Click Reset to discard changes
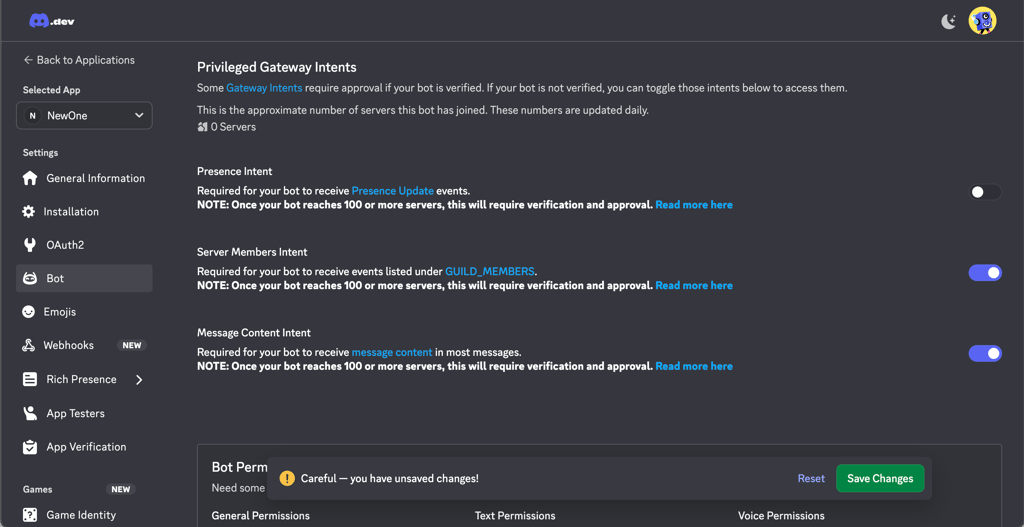1024x527 pixels. [x=811, y=479]
